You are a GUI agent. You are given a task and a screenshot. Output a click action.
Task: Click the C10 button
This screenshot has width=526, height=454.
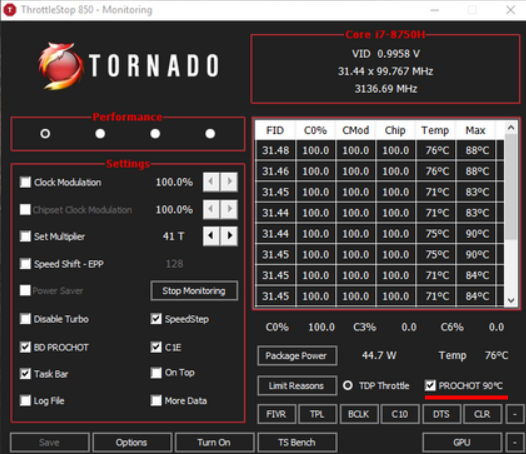pos(400,414)
